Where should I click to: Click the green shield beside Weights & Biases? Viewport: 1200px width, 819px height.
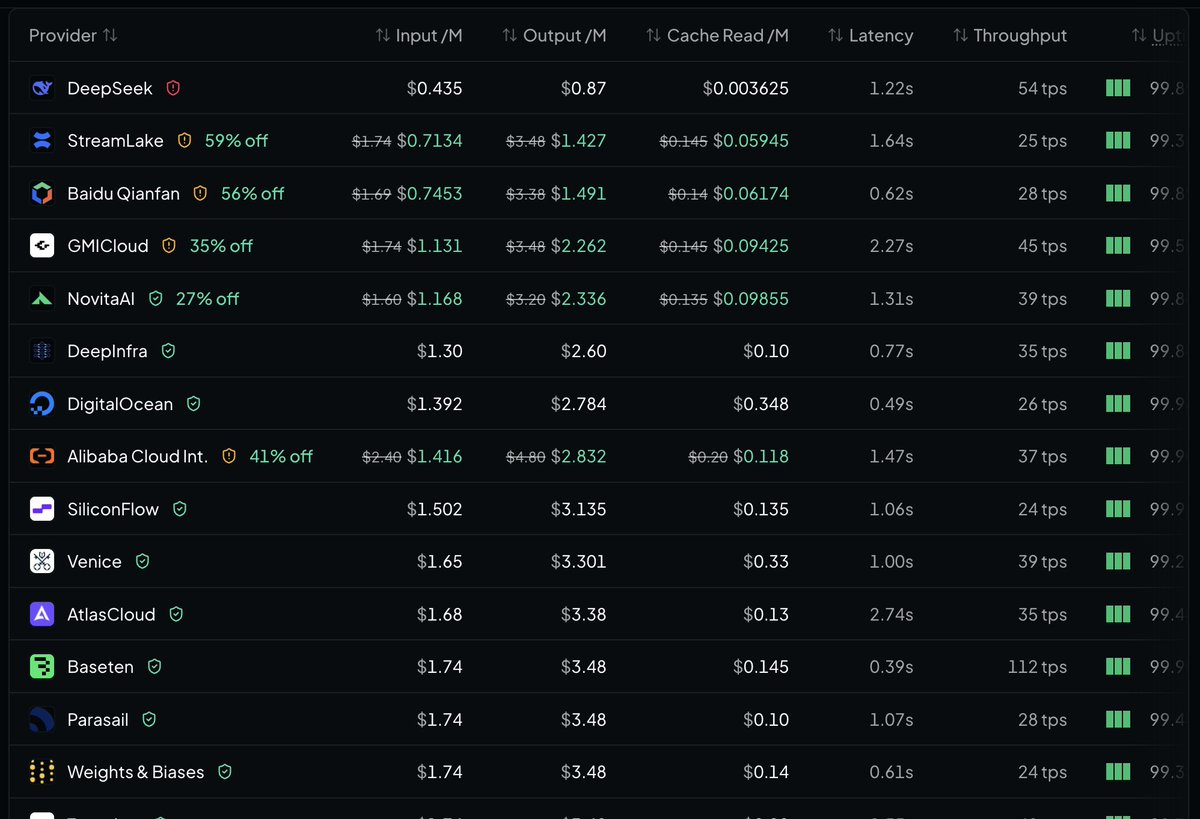pos(225,772)
